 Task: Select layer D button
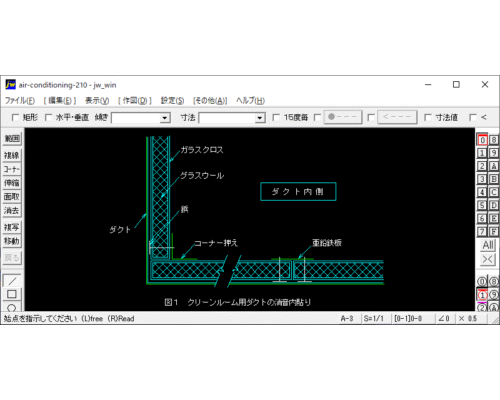(x=494, y=205)
